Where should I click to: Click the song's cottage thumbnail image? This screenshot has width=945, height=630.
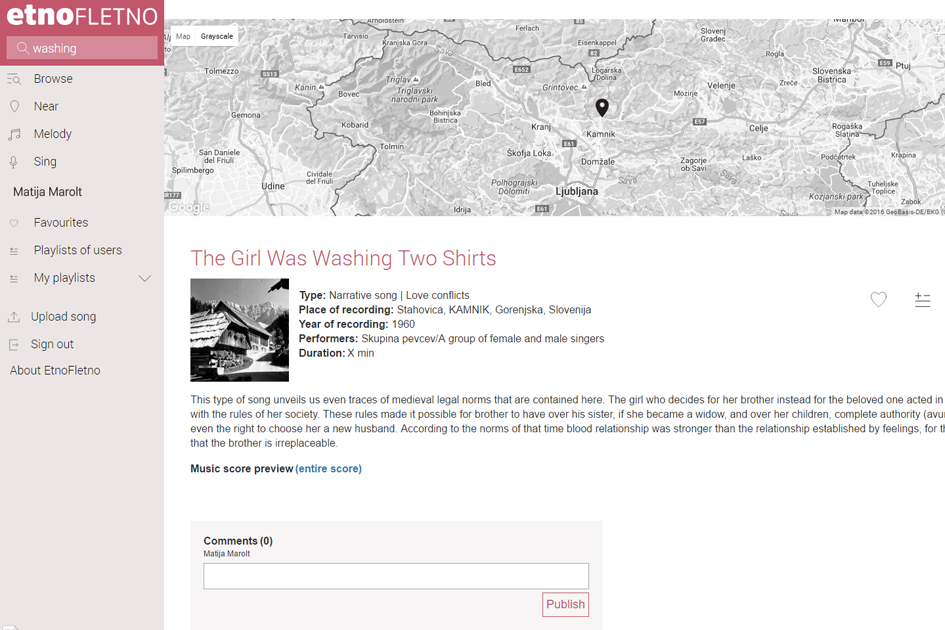239,330
